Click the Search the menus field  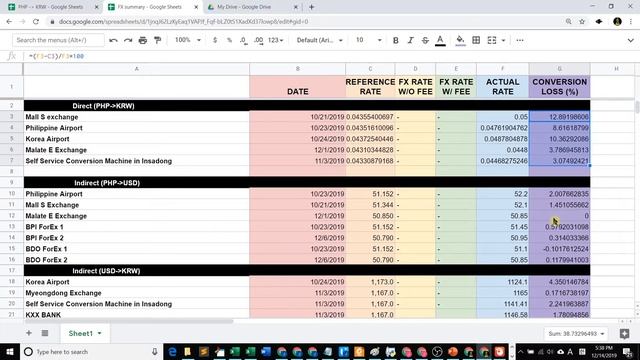pyautogui.click(x=58, y=40)
